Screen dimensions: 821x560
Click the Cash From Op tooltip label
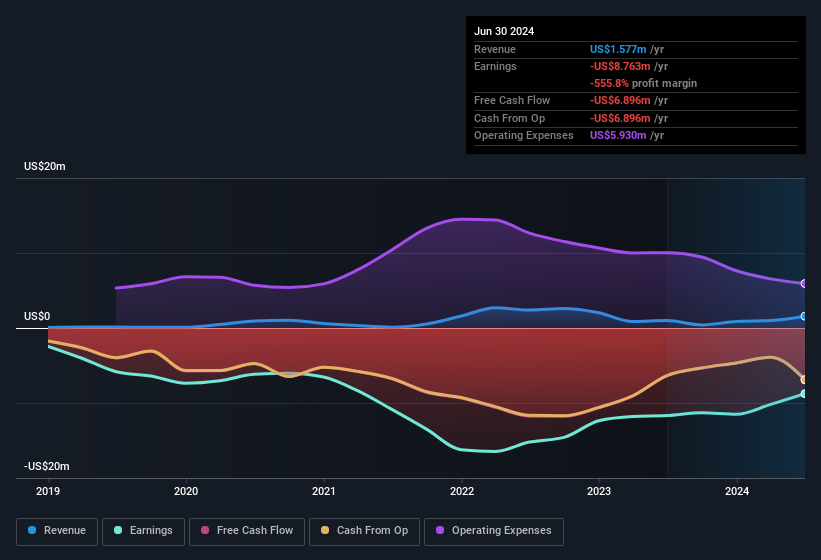click(509, 118)
